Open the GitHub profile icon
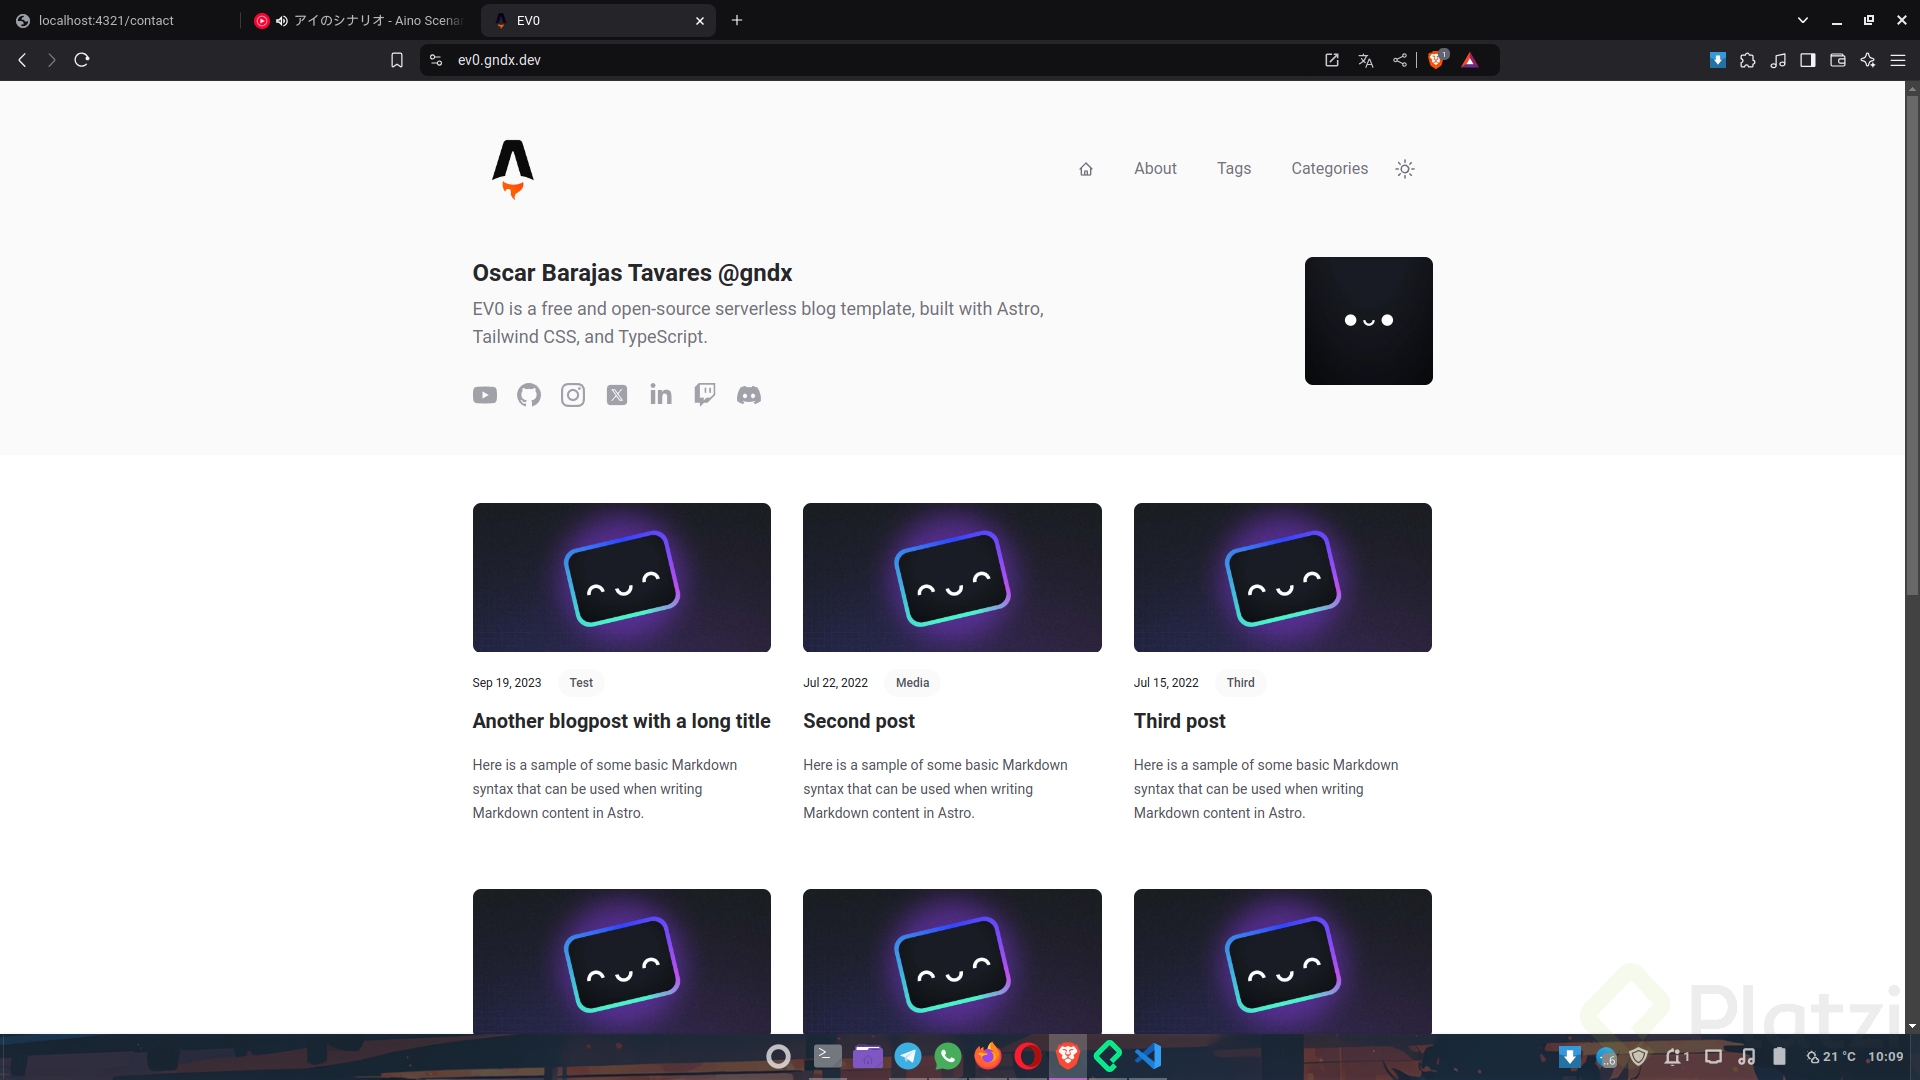The height and width of the screenshot is (1080, 1920). (x=529, y=395)
